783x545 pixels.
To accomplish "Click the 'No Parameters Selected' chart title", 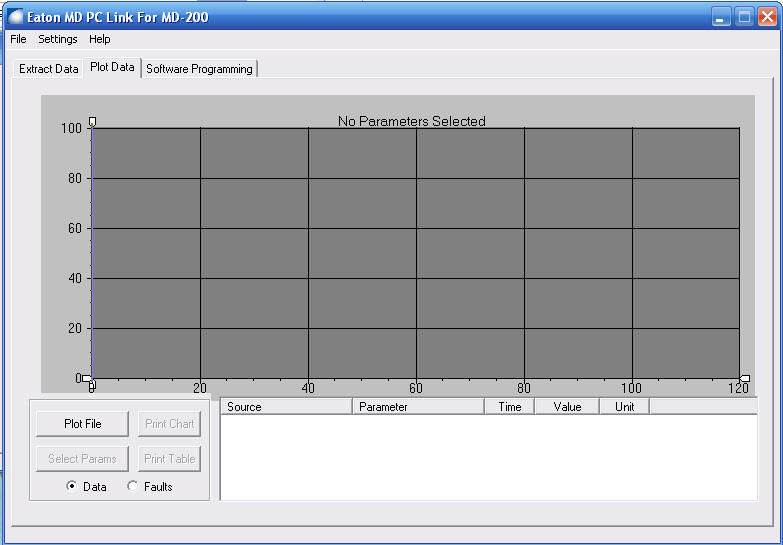I will click(x=411, y=121).
